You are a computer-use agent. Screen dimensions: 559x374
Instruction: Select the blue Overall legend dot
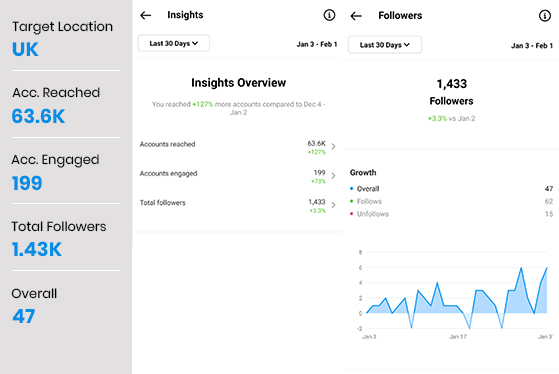coord(352,189)
